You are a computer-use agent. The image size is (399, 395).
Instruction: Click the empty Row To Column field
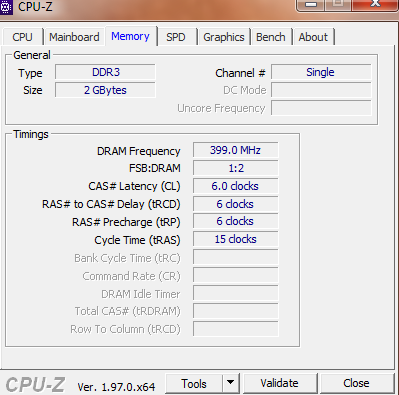(x=236, y=329)
